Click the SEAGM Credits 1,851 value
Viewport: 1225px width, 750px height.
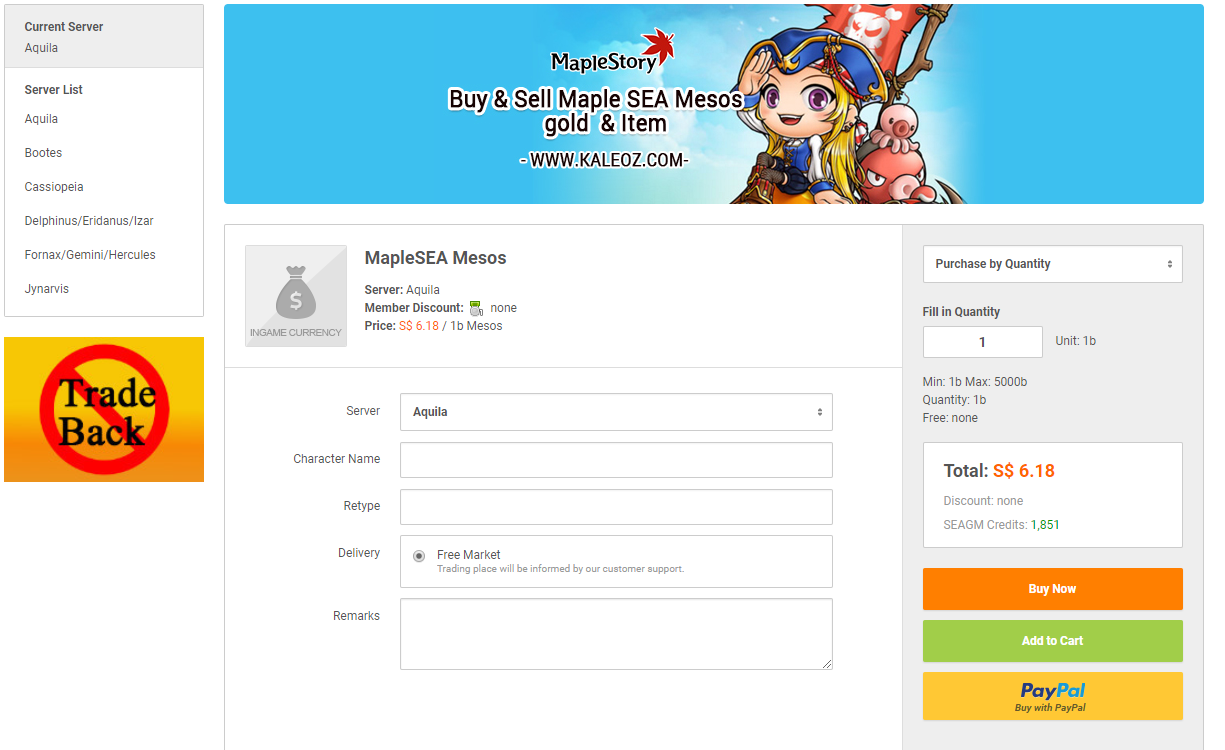click(x=1045, y=525)
